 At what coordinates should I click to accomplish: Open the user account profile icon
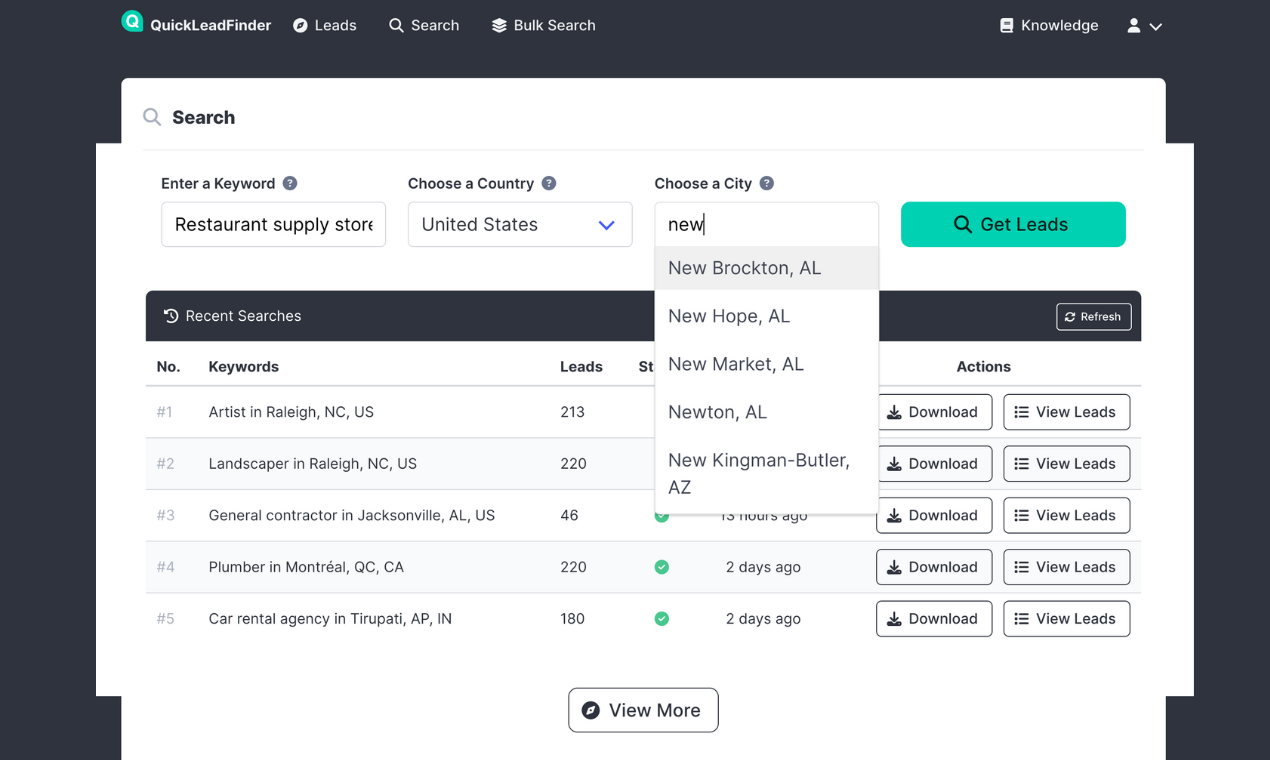(1134, 26)
